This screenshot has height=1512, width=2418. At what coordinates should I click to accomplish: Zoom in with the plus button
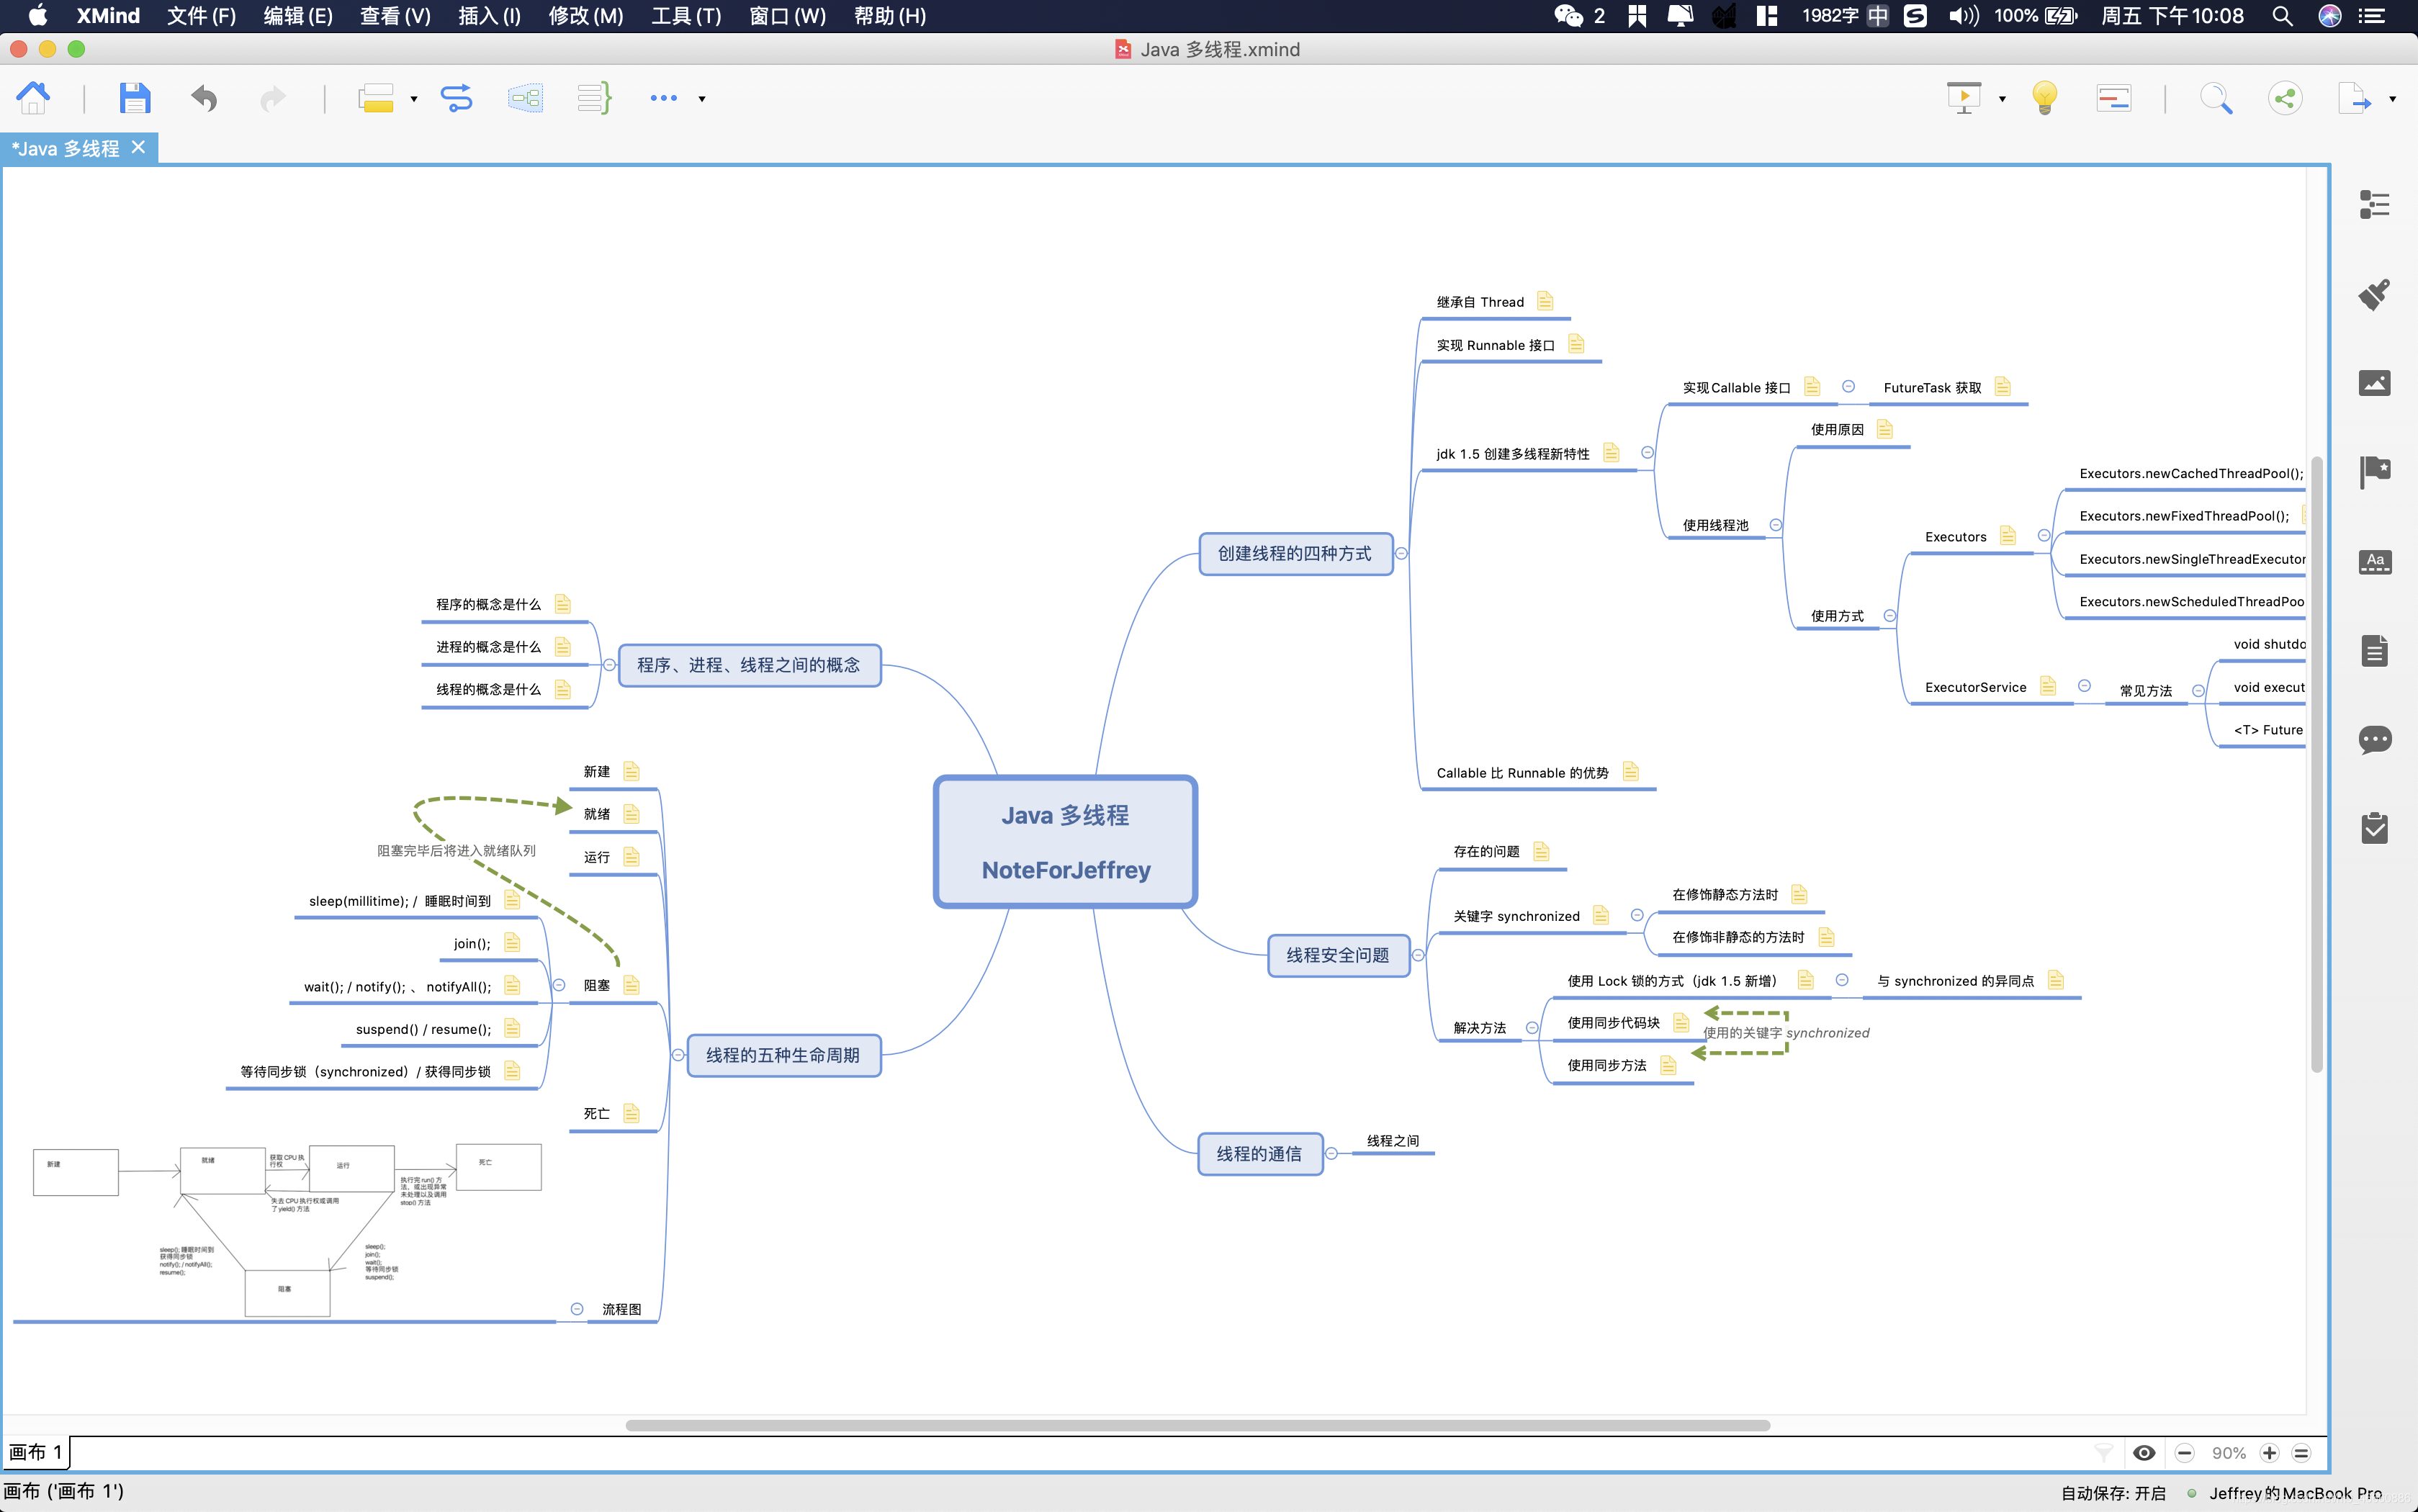[2270, 1453]
